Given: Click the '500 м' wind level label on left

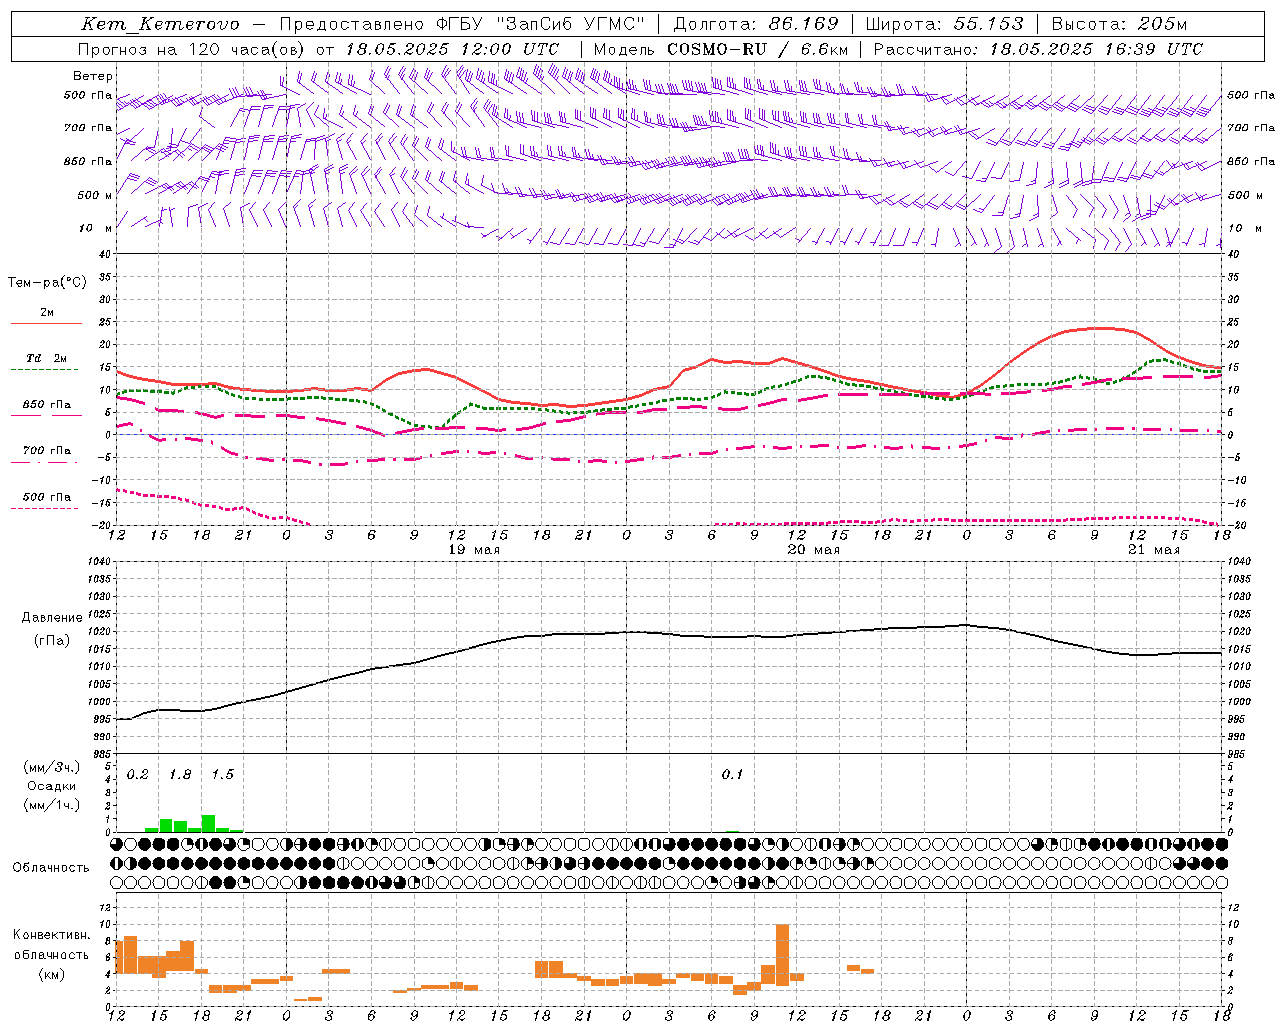Looking at the screenshot, I should point(95,196).
